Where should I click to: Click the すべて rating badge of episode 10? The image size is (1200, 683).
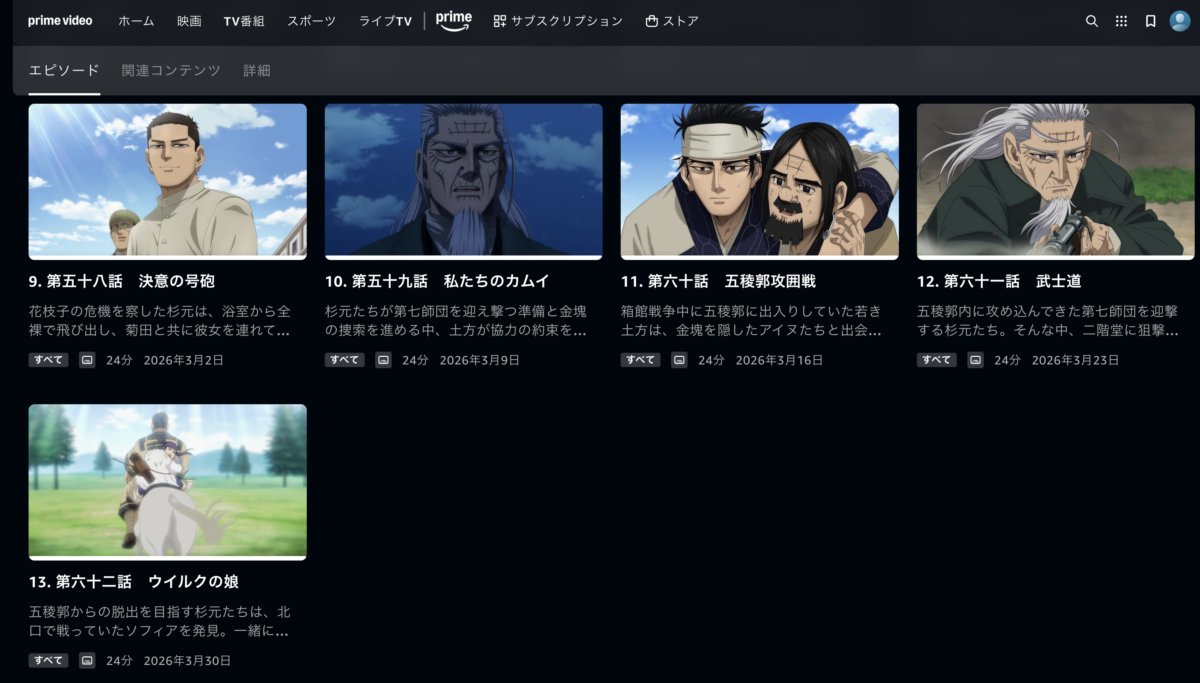pyautogui.click(x=344, y=360)
